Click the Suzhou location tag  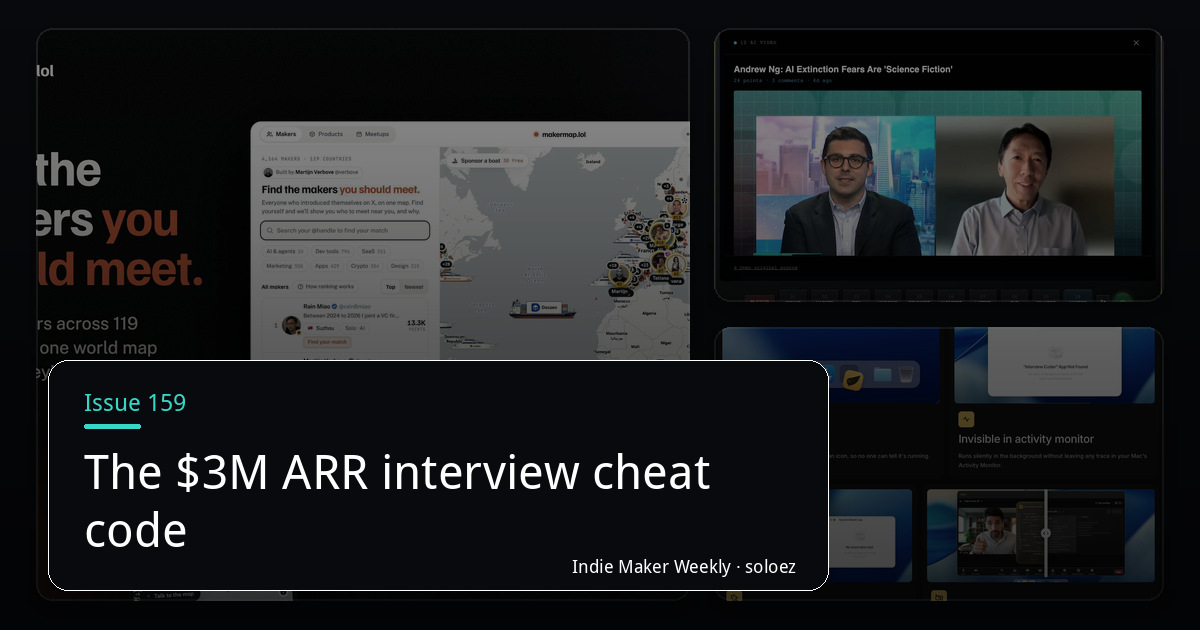(321, 328)
